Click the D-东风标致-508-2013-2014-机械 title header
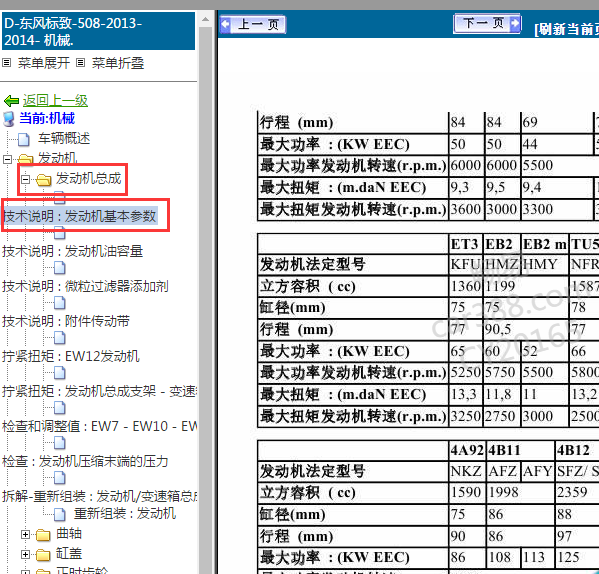 99,31
